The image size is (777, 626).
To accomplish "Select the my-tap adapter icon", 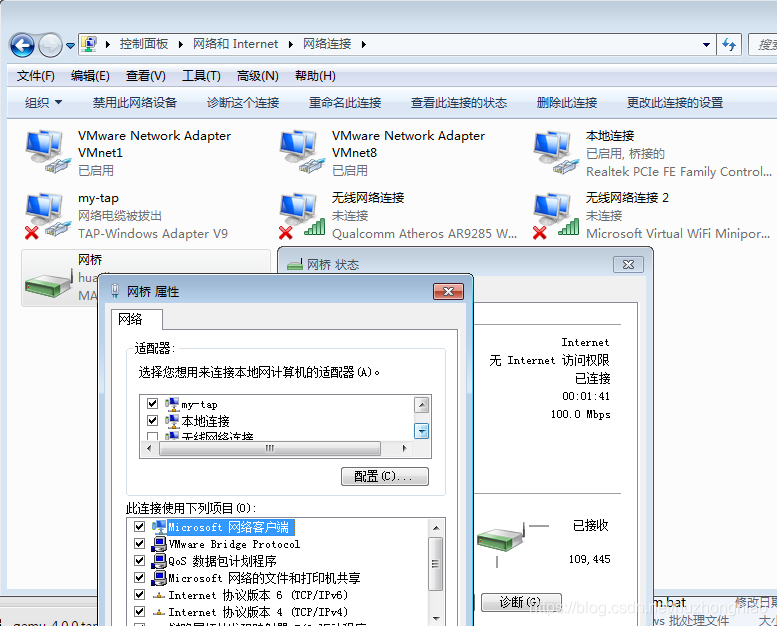I will 48,215.
